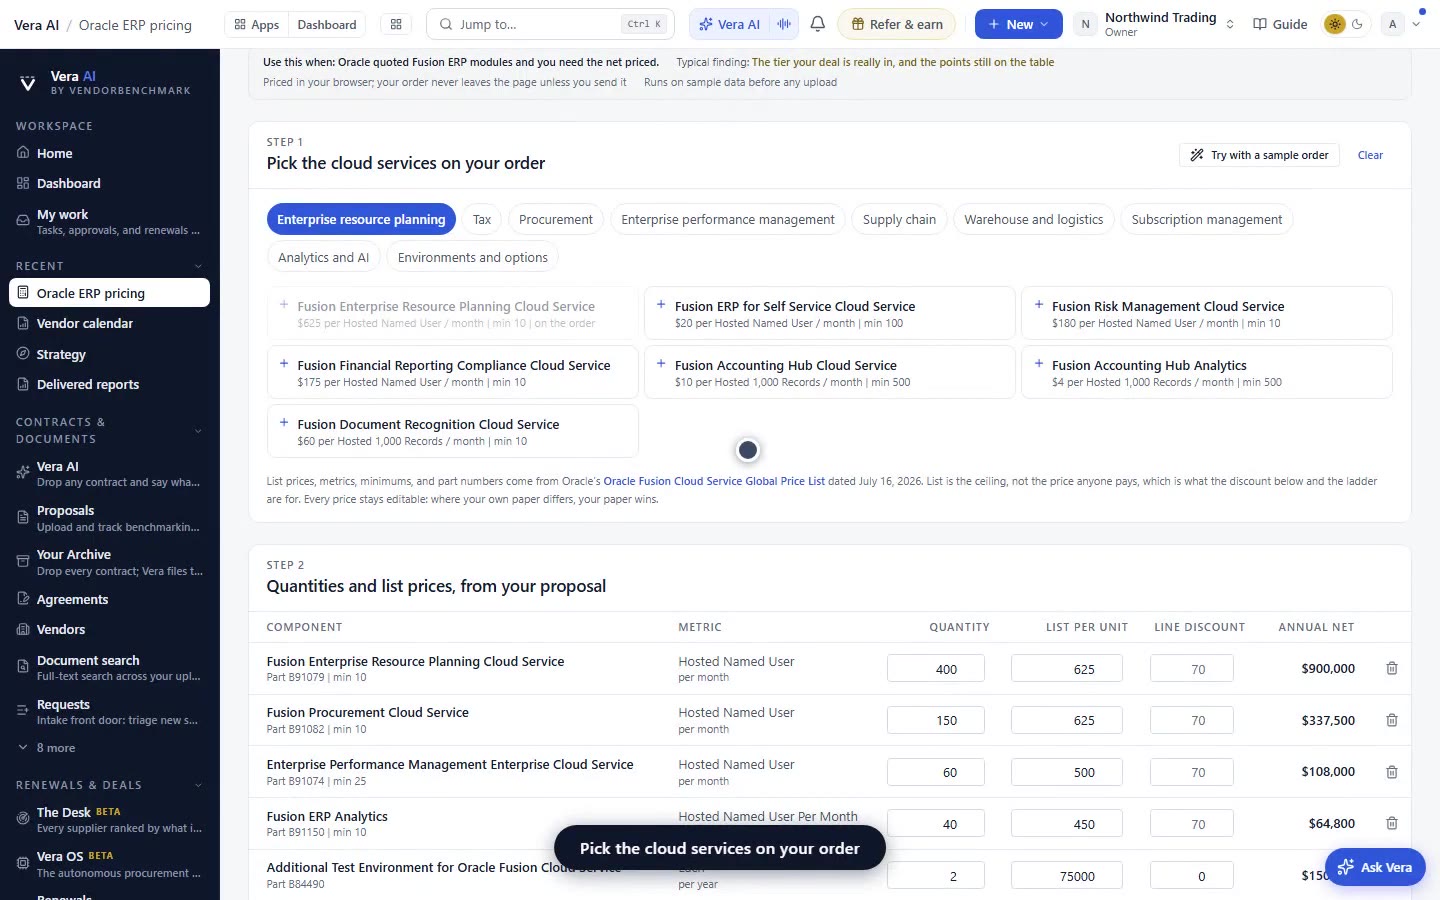Open the Northwind Trading workspace switcher

[1155, 24]
